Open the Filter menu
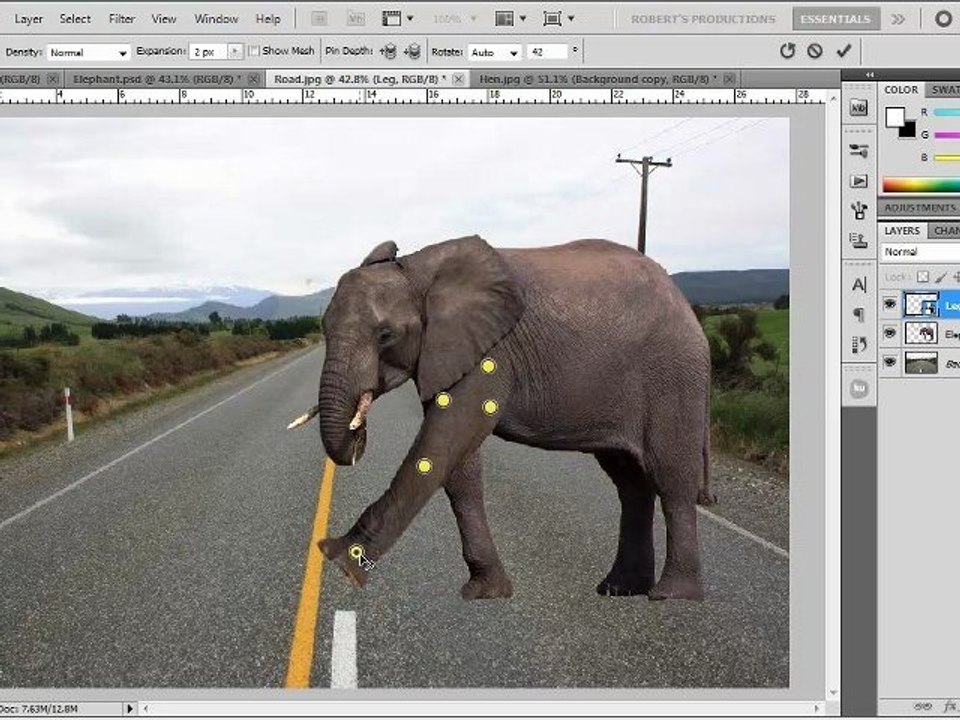 pos(122,19)
